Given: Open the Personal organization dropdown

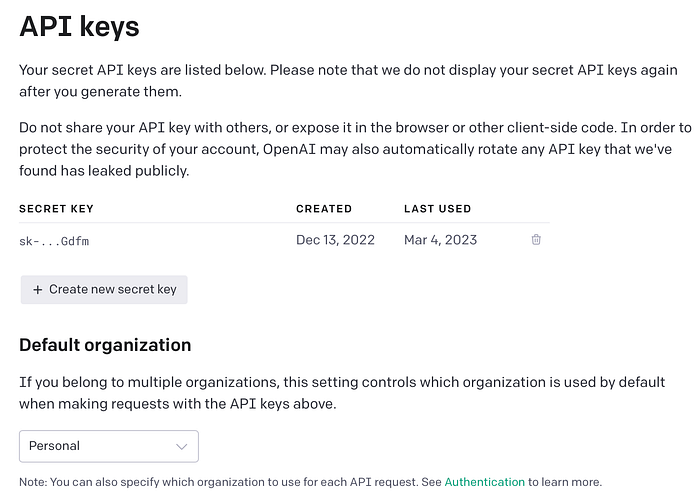Looking at the screenshot, I should [x=109, y=446].
